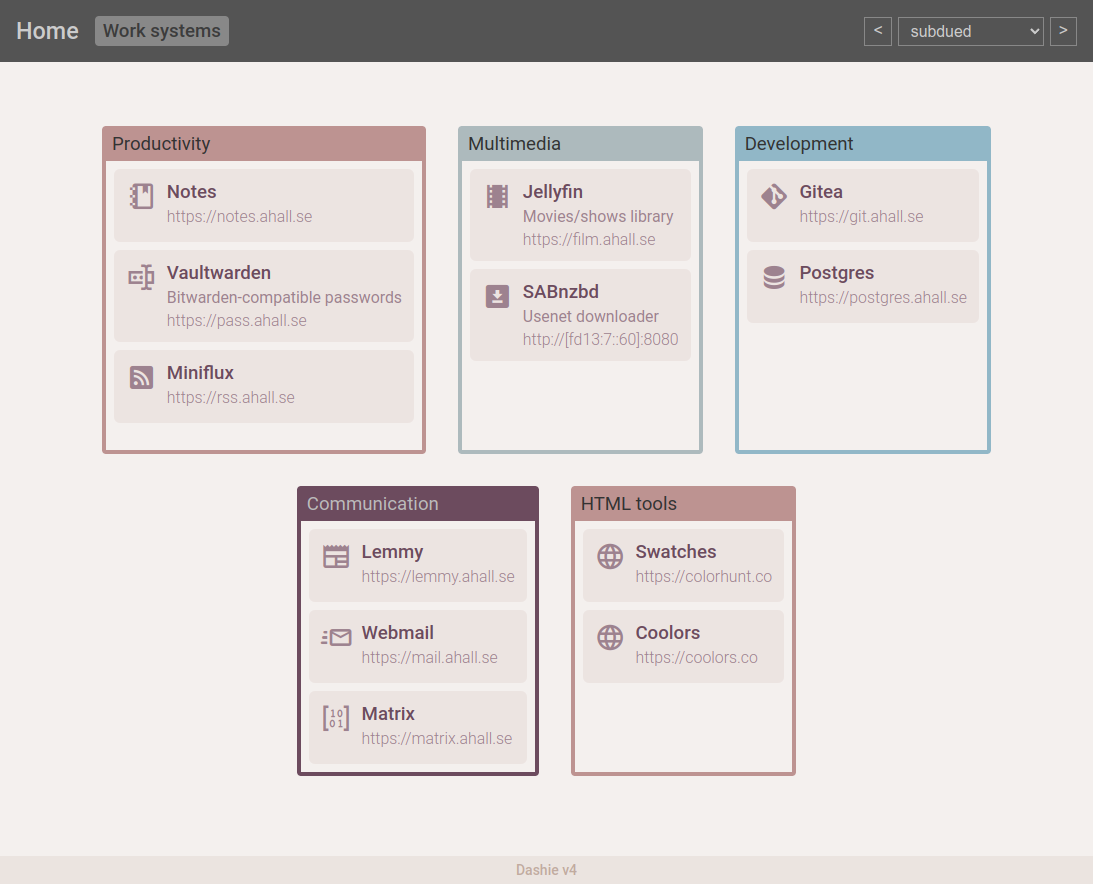Open the https://lemmy.ahall.se link
Viewport: 1093px width, 884px height.
tap(438, 576)
